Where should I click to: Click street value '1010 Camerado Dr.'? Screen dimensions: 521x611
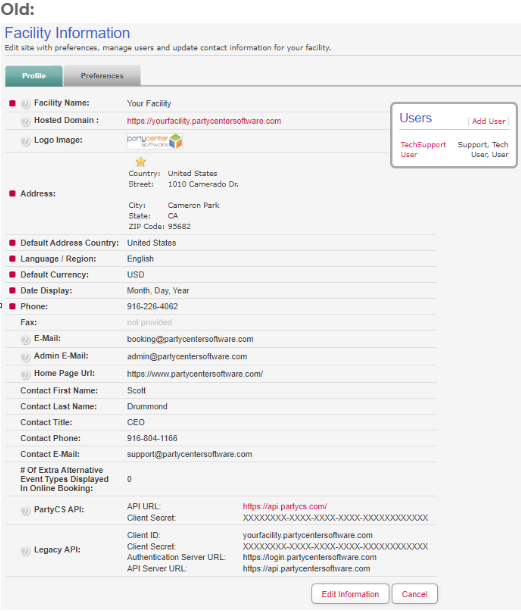point(203,184)
